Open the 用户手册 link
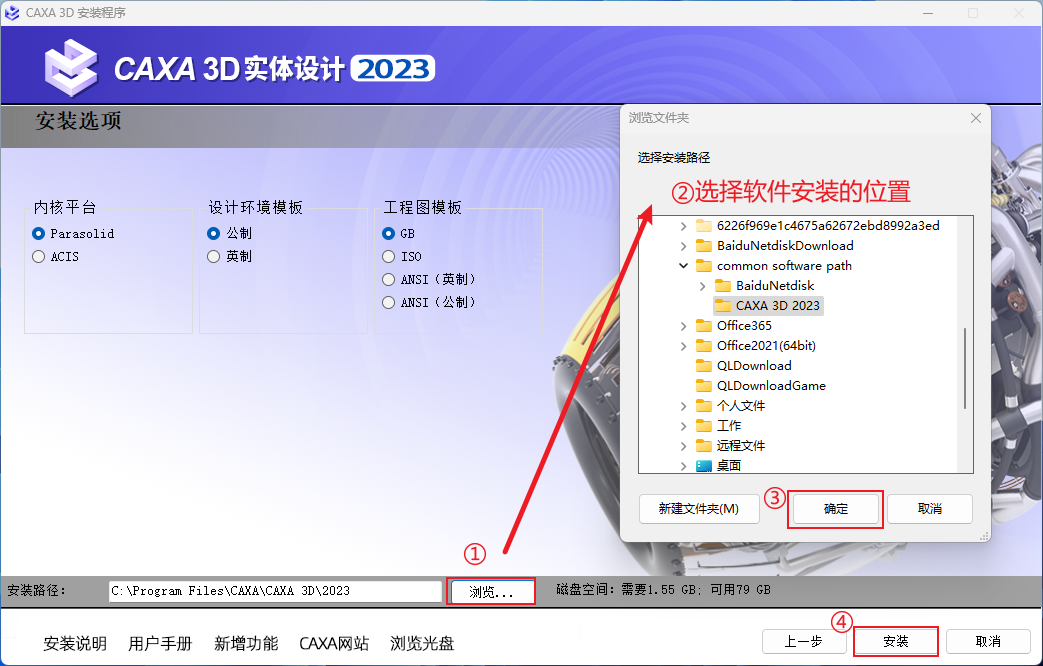Viewport: 1043px width, 666px height. coord(160,643)
